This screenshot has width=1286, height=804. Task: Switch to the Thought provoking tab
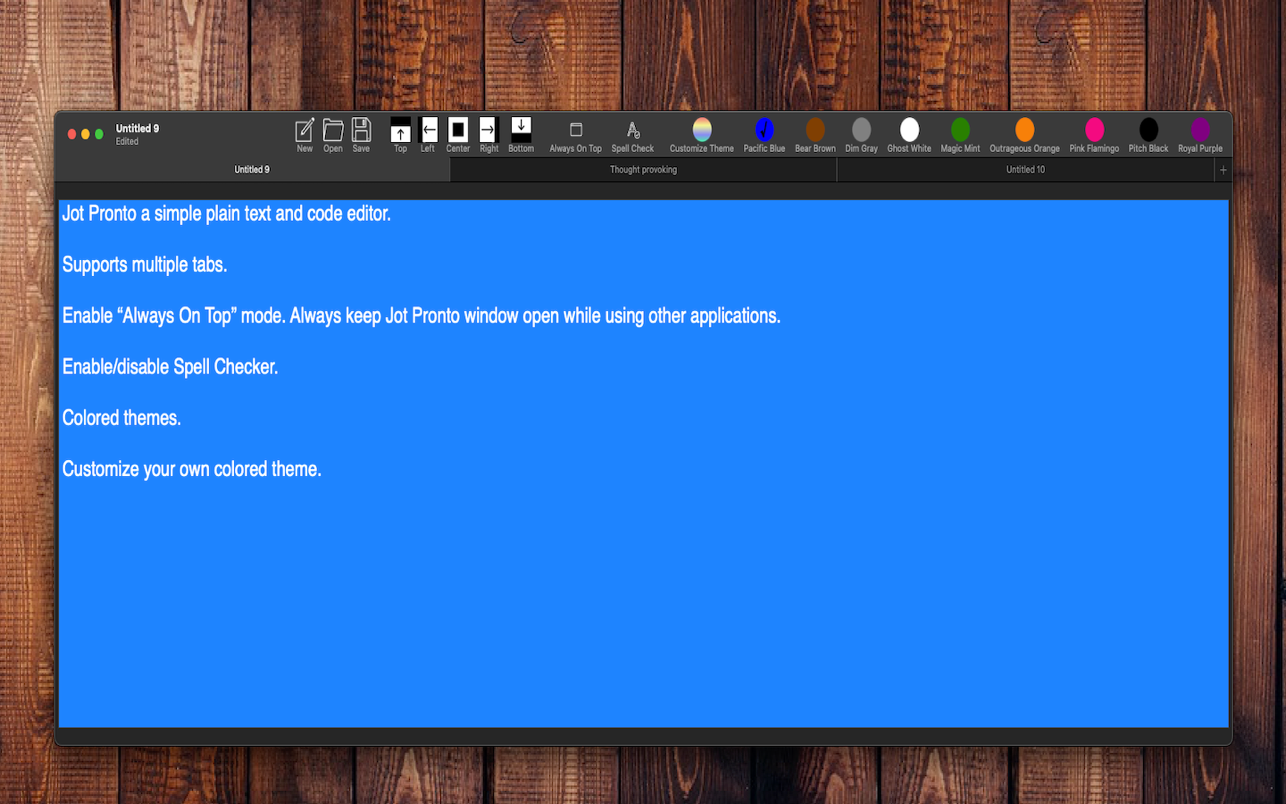643,170
